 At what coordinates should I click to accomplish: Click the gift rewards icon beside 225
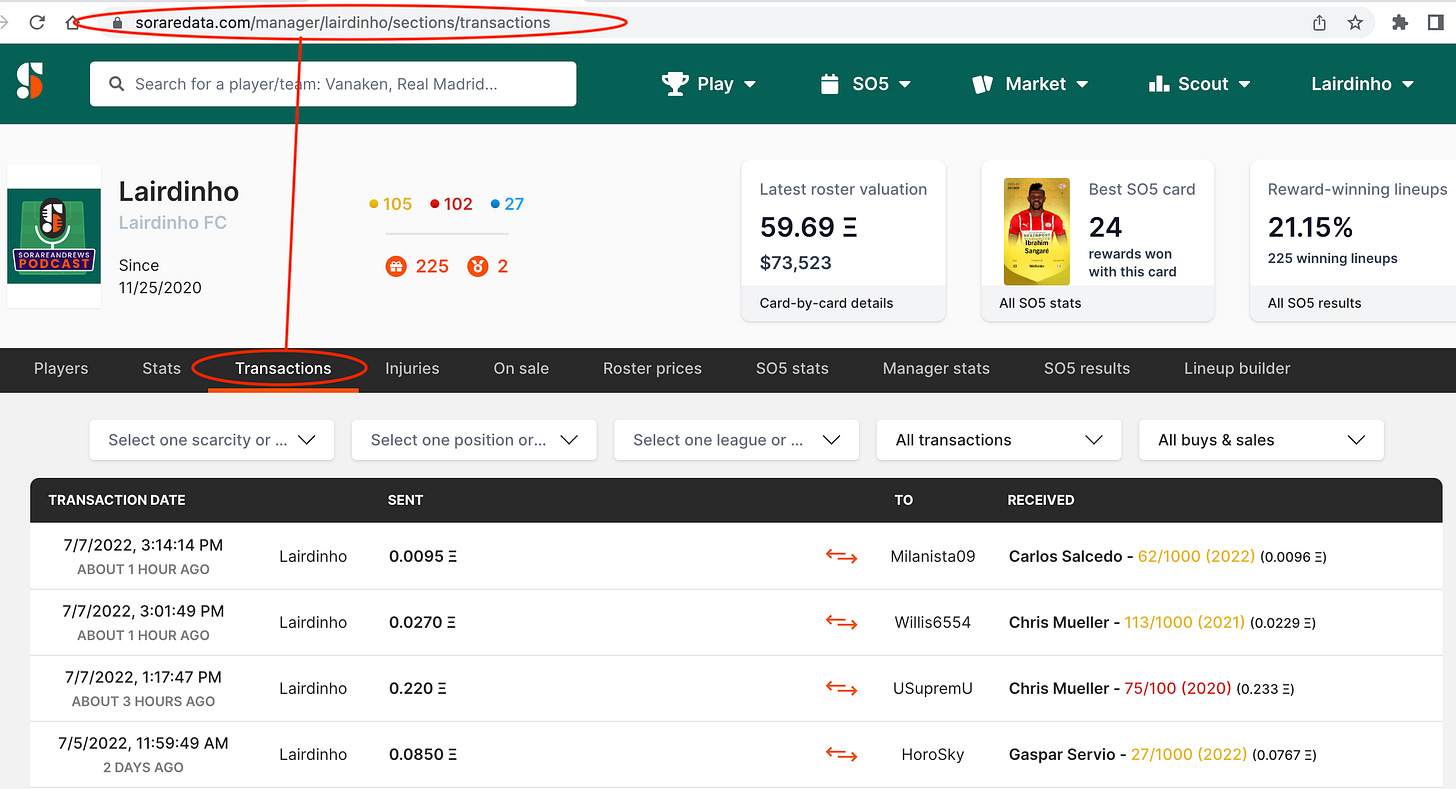[396, 266]
